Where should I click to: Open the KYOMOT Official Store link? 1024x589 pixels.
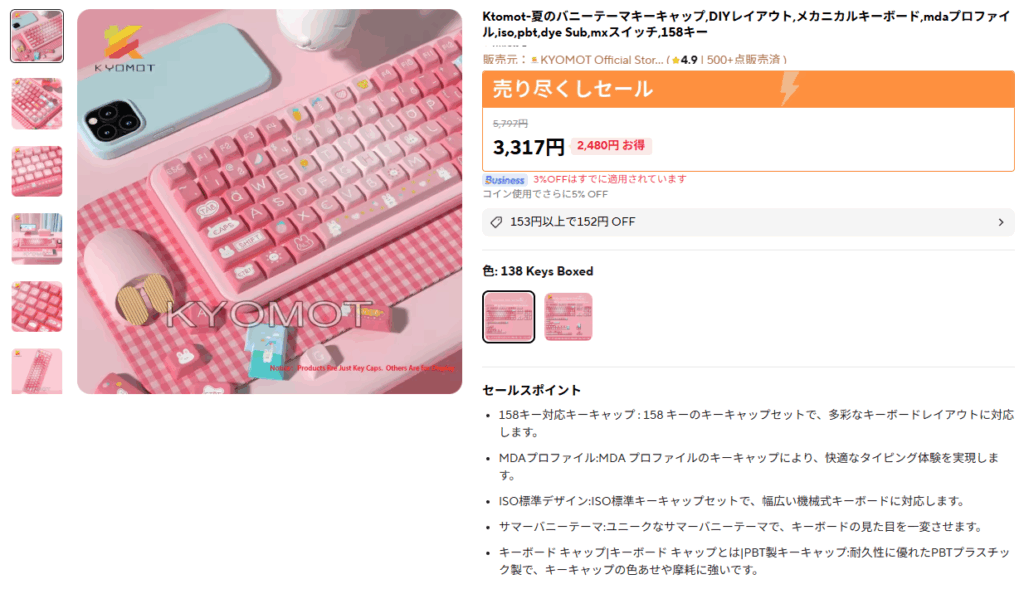(601, 59)
